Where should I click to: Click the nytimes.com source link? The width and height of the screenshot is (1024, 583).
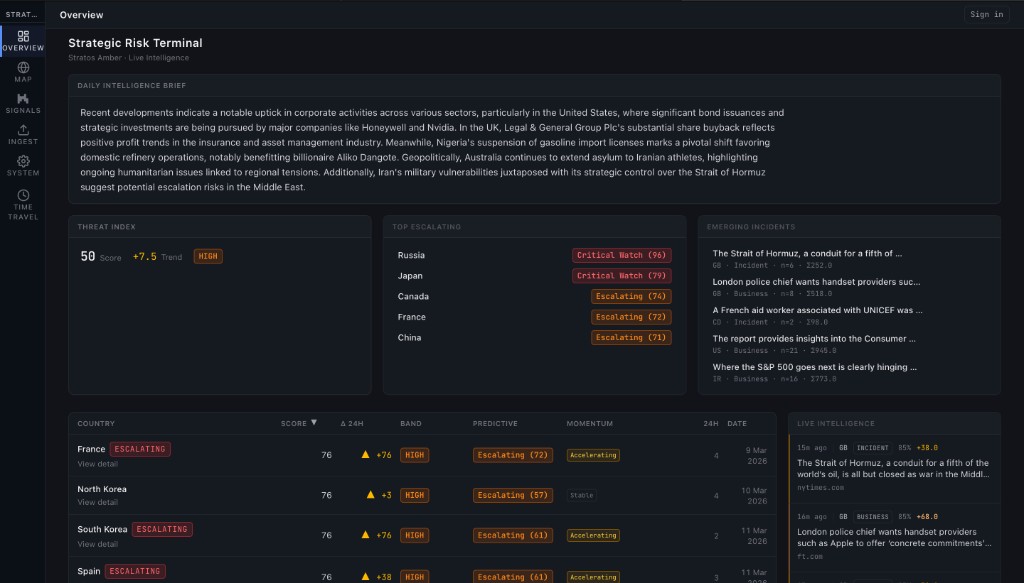[x=818, y=488]
